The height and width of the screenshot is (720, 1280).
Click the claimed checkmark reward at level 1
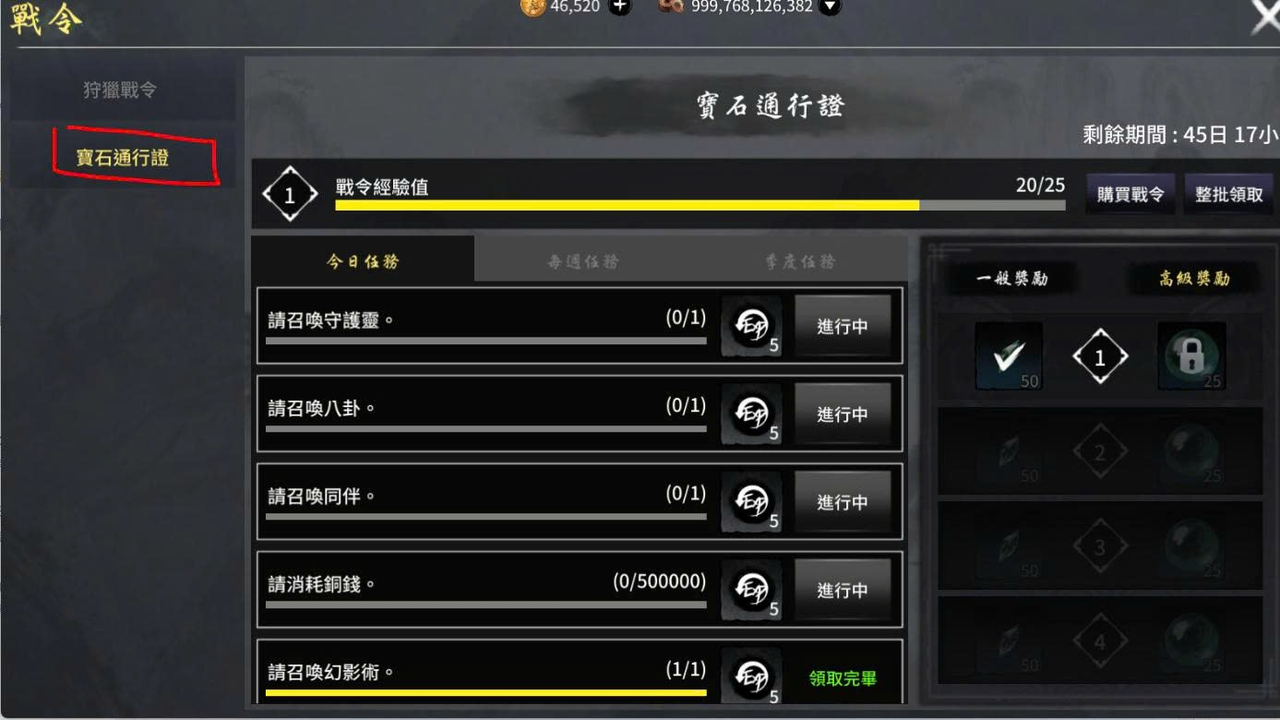[1009, 356]
